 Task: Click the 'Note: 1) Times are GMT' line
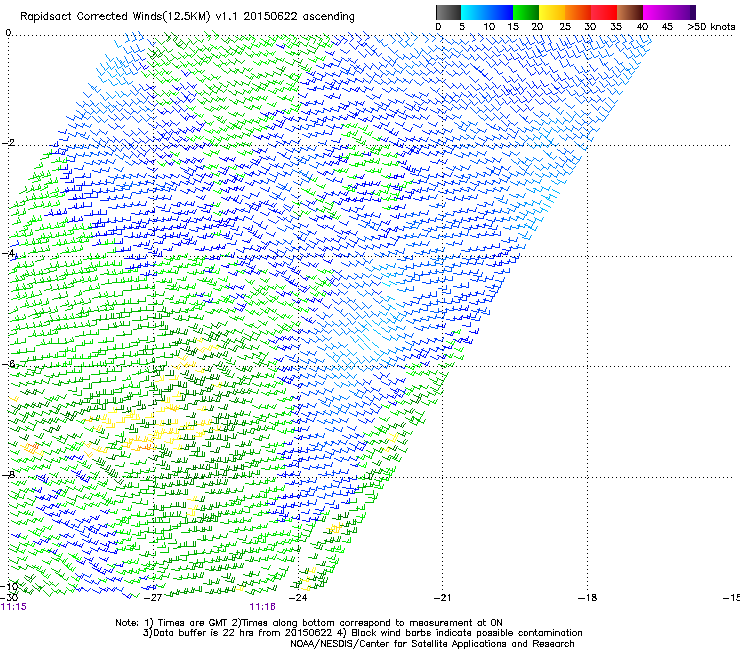[309, 623]
